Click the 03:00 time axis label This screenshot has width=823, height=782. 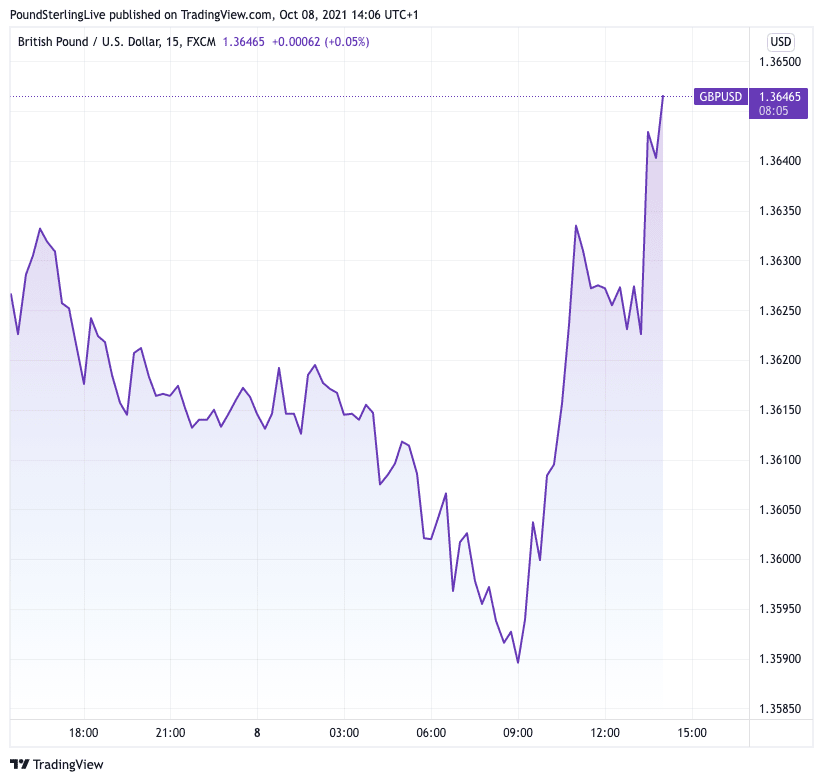[x=344, y=733]
